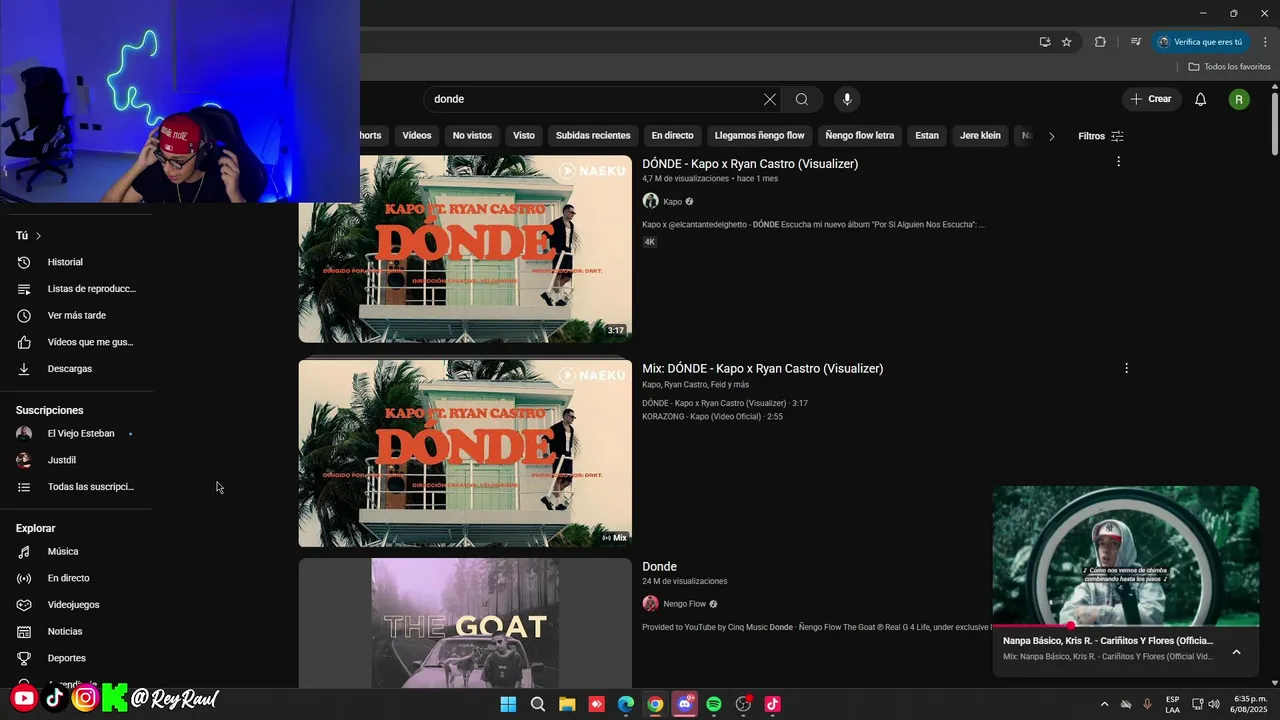The height and width of the screenshot is (720, 1280).
Task: Select the Visto filter chip
Action: (524, 136)
